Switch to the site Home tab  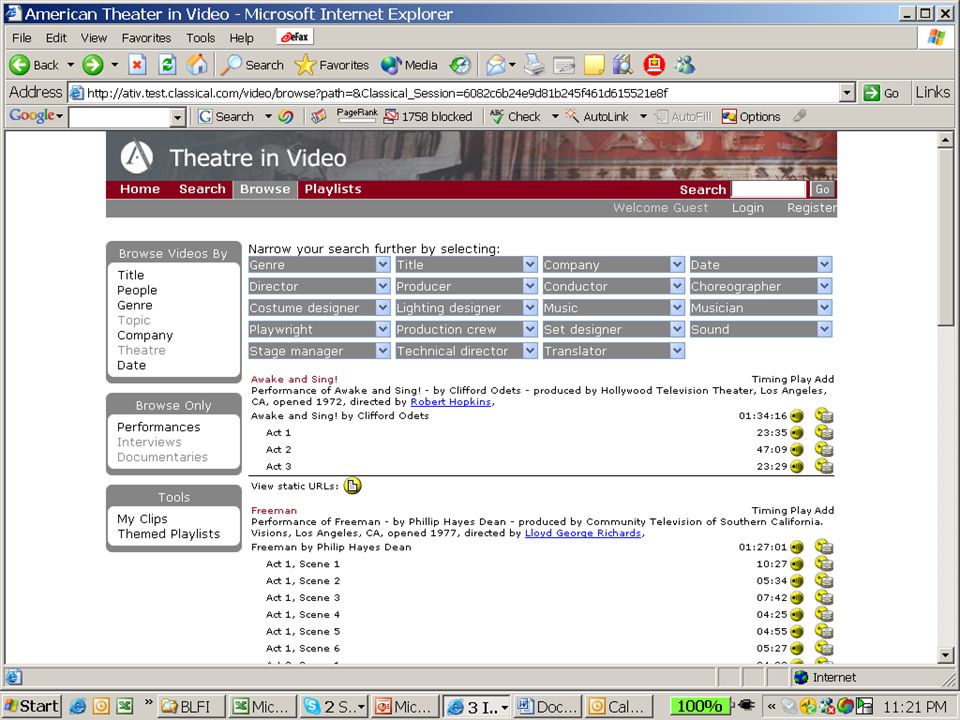tap(140, 189)
